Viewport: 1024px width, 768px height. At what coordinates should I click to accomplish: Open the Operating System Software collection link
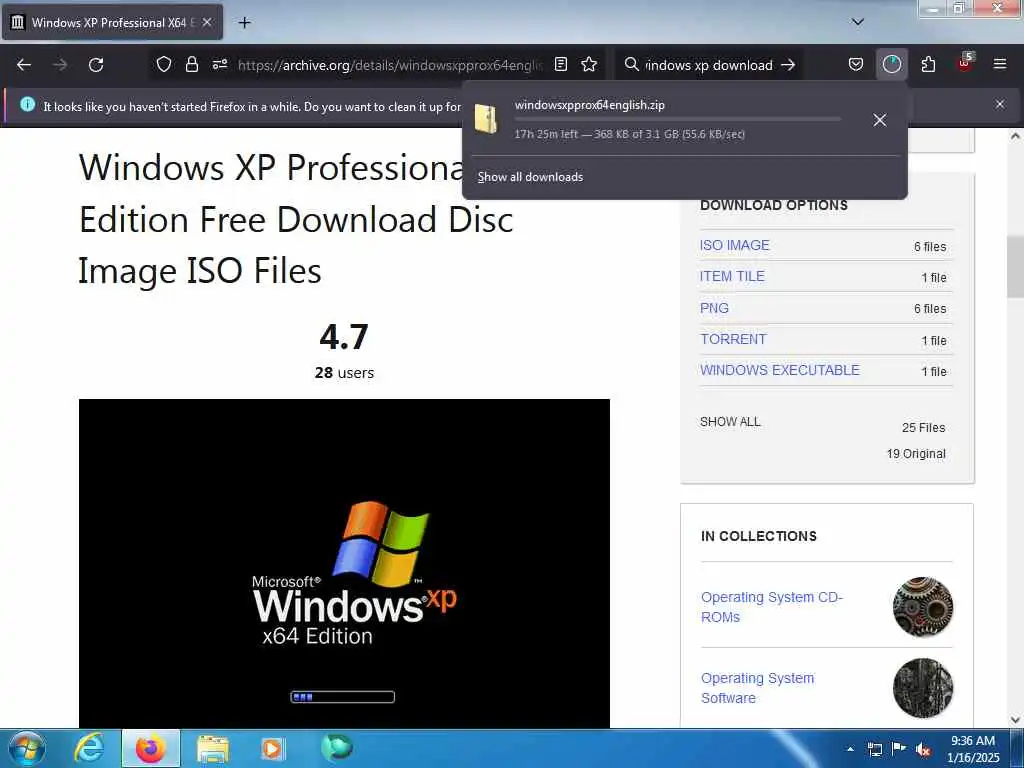[x=758, y=688]
